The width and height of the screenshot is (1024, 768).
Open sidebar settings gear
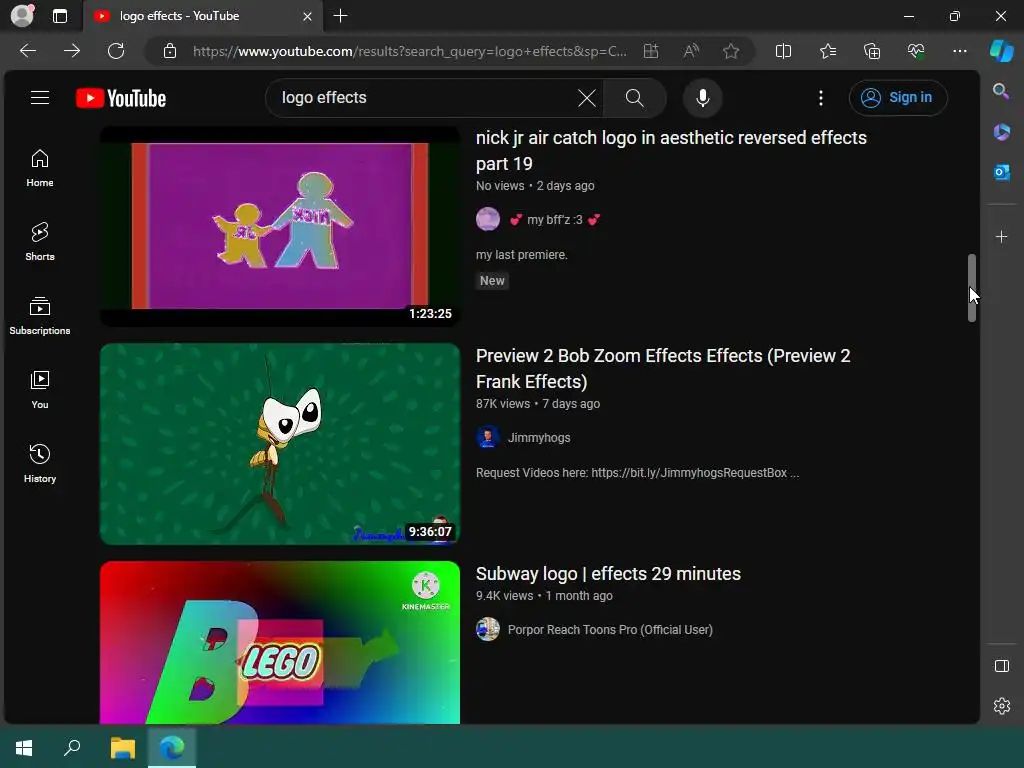point(1001,706)
